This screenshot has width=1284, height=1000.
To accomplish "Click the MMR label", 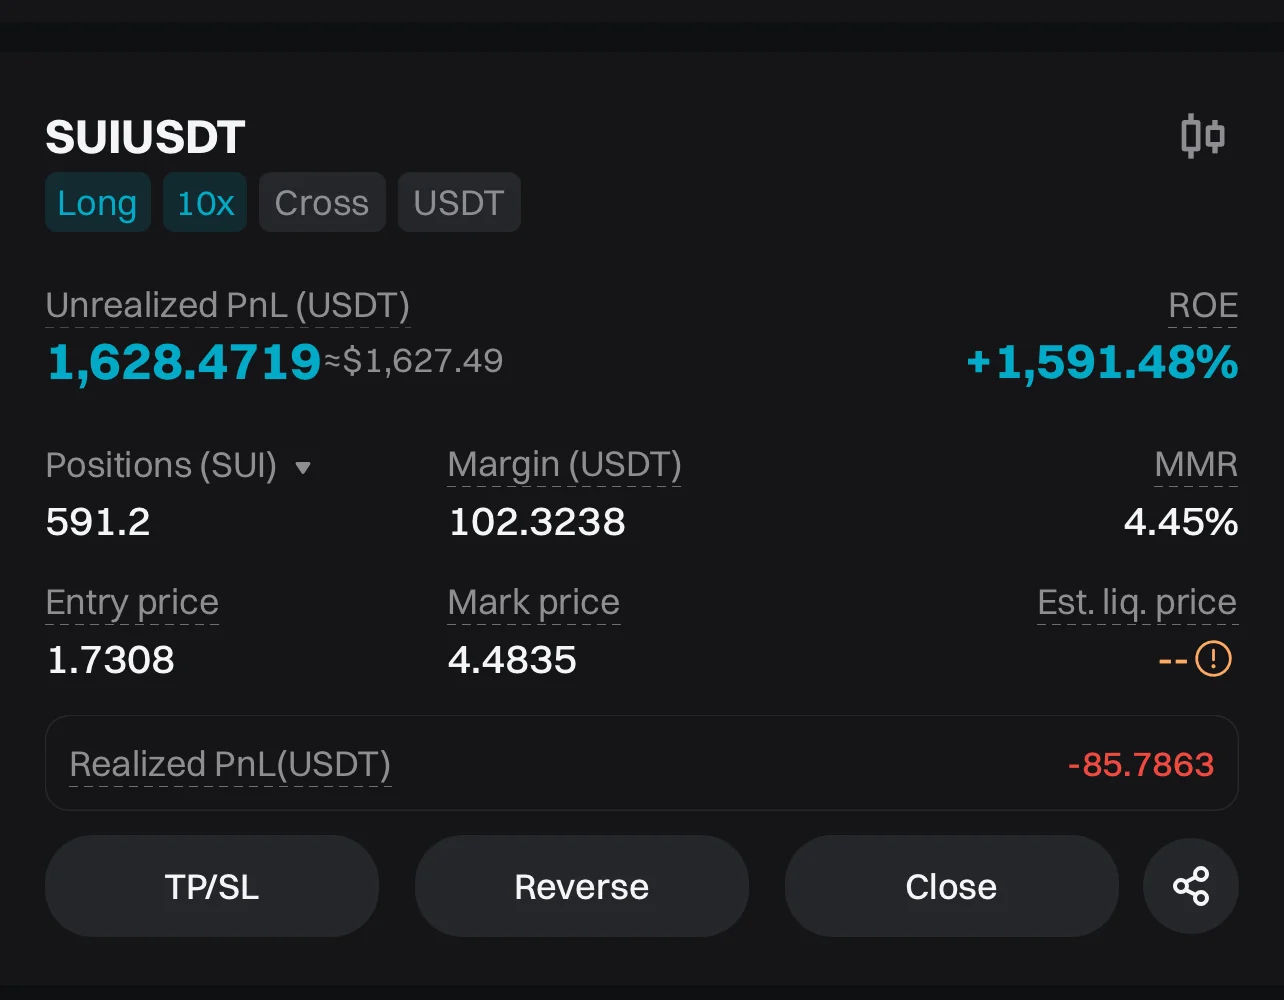I will click(x=1196, y=465).
